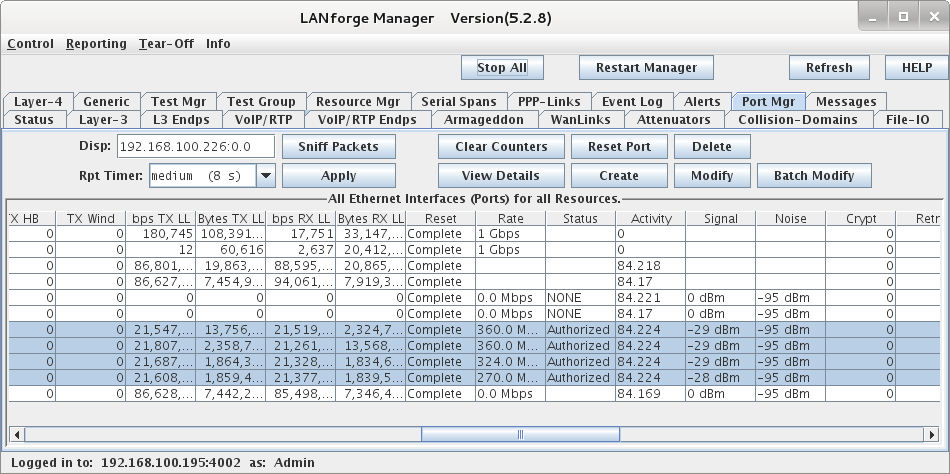Sort by bps RX LL column header
The height and width of the screenshot is (474, 950).
point(301,219)
